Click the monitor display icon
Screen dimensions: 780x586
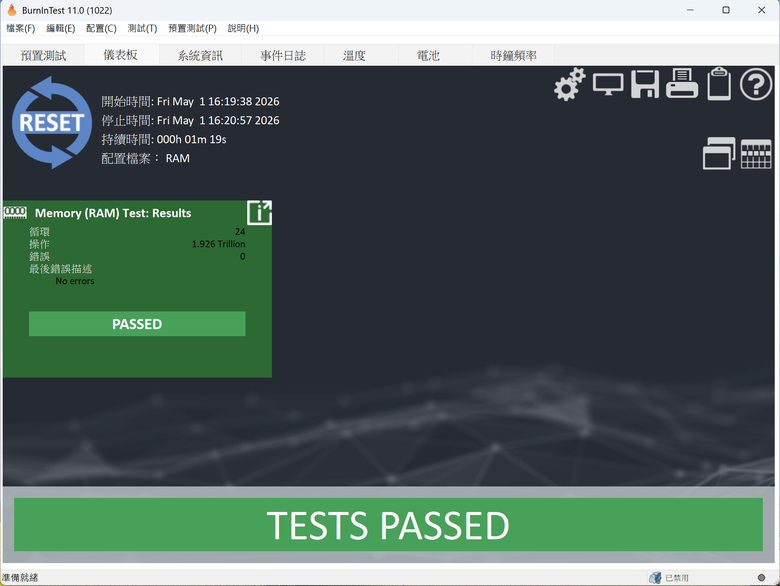[x=608, y=85]
